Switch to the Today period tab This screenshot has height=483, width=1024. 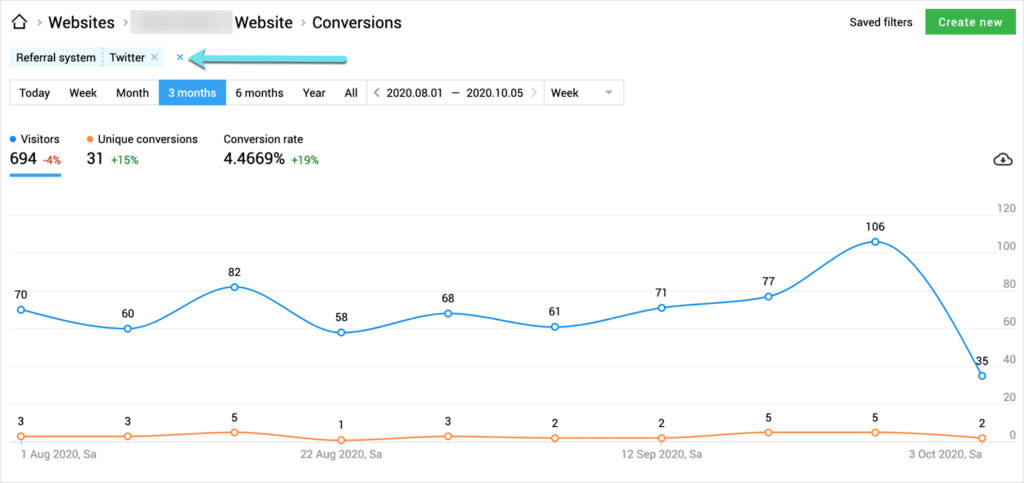pyautogui.click(x=34, y=93)
